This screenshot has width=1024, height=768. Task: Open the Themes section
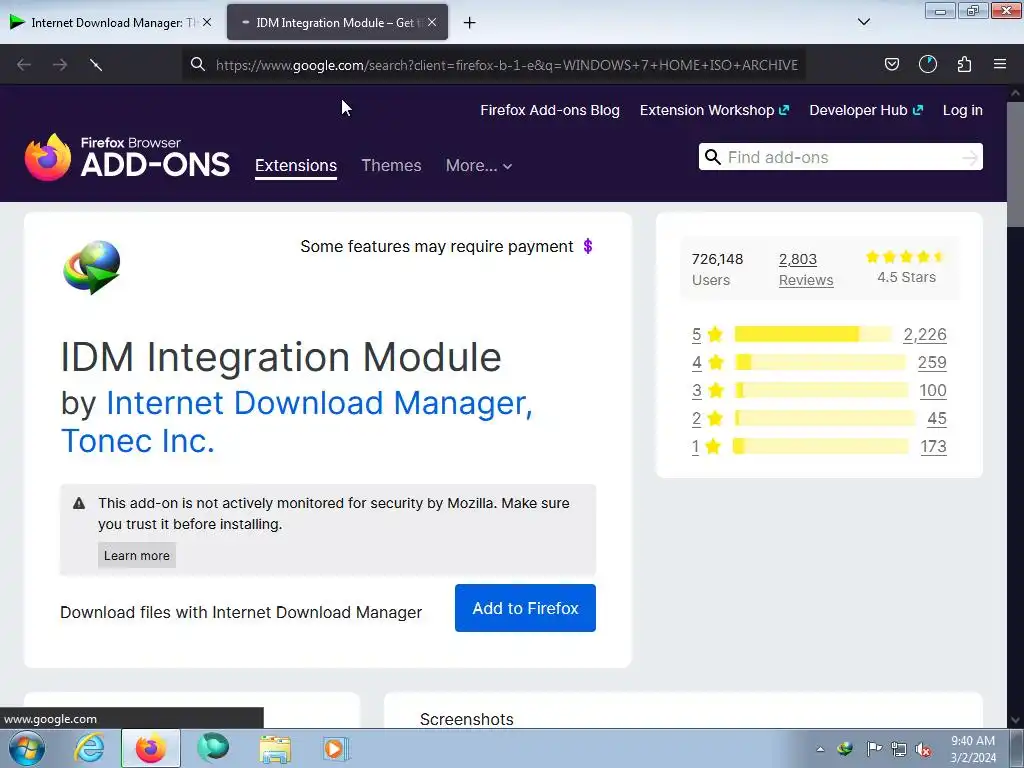coord(391,165)
